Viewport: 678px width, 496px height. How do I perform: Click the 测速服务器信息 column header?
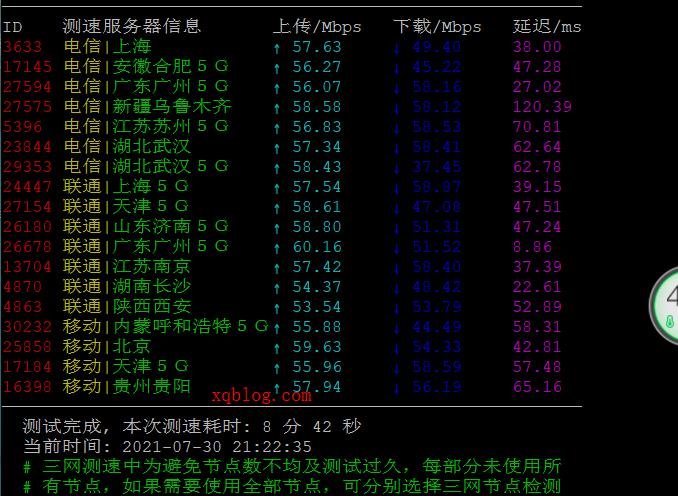[131, 26]
